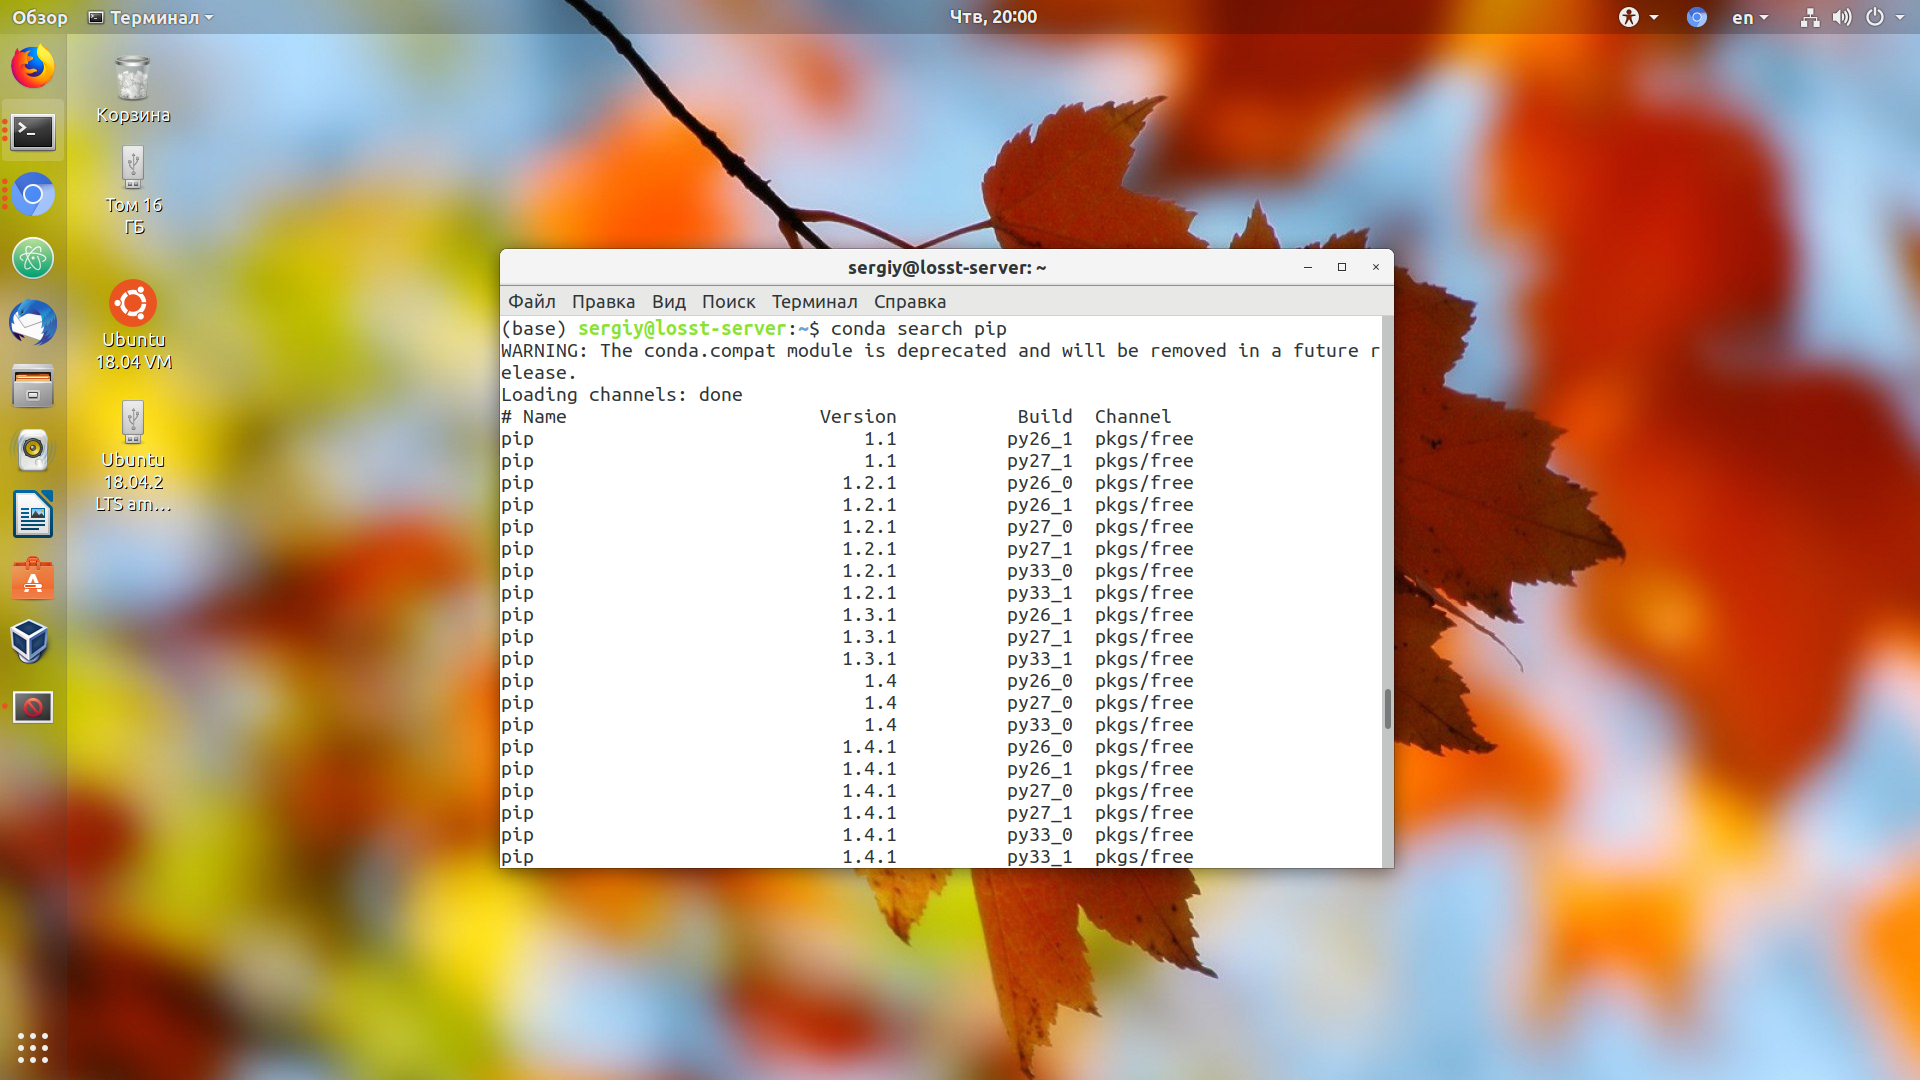
Task: Open the Терминал app menu in top bar
Action: coord(151,17)
